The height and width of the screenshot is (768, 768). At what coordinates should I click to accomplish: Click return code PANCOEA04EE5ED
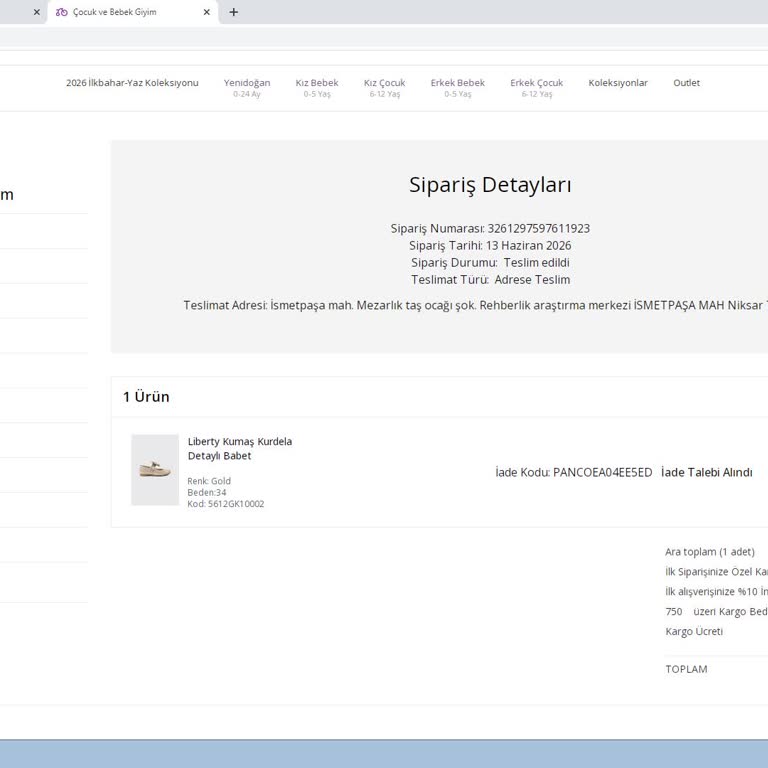602,473
